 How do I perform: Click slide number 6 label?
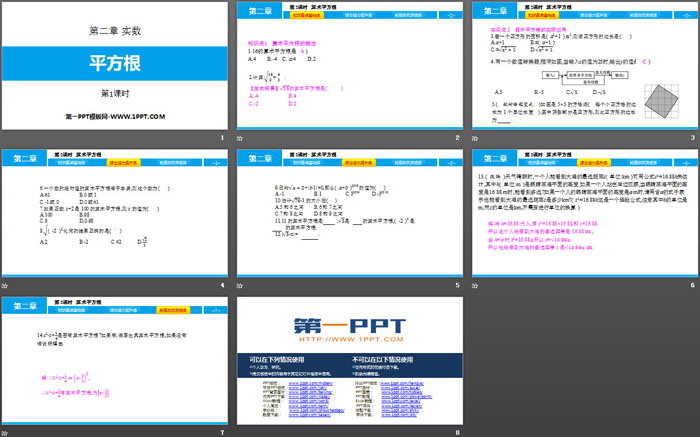[x=692, y=285]
